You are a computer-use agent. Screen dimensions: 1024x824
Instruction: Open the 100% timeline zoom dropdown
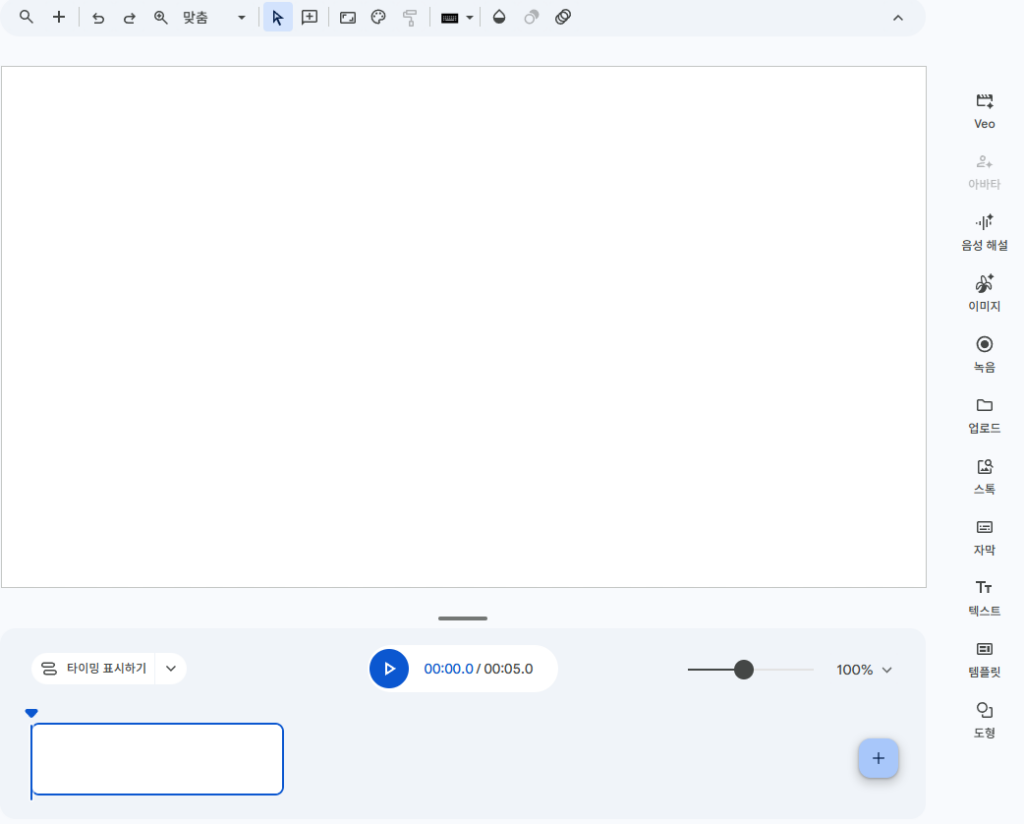[864, 670]
